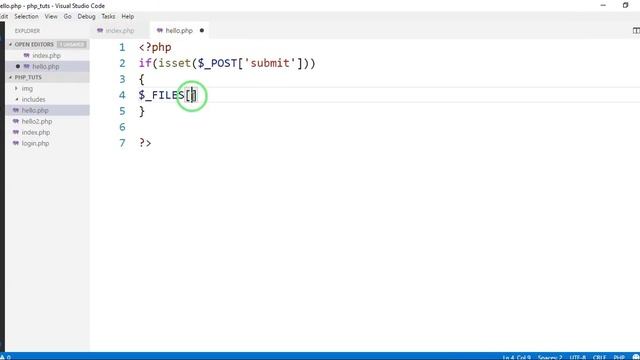640x360 pixels.
Task: Click the opening brace on line 3
Action: pyautogui.click(x=142, y=79)
